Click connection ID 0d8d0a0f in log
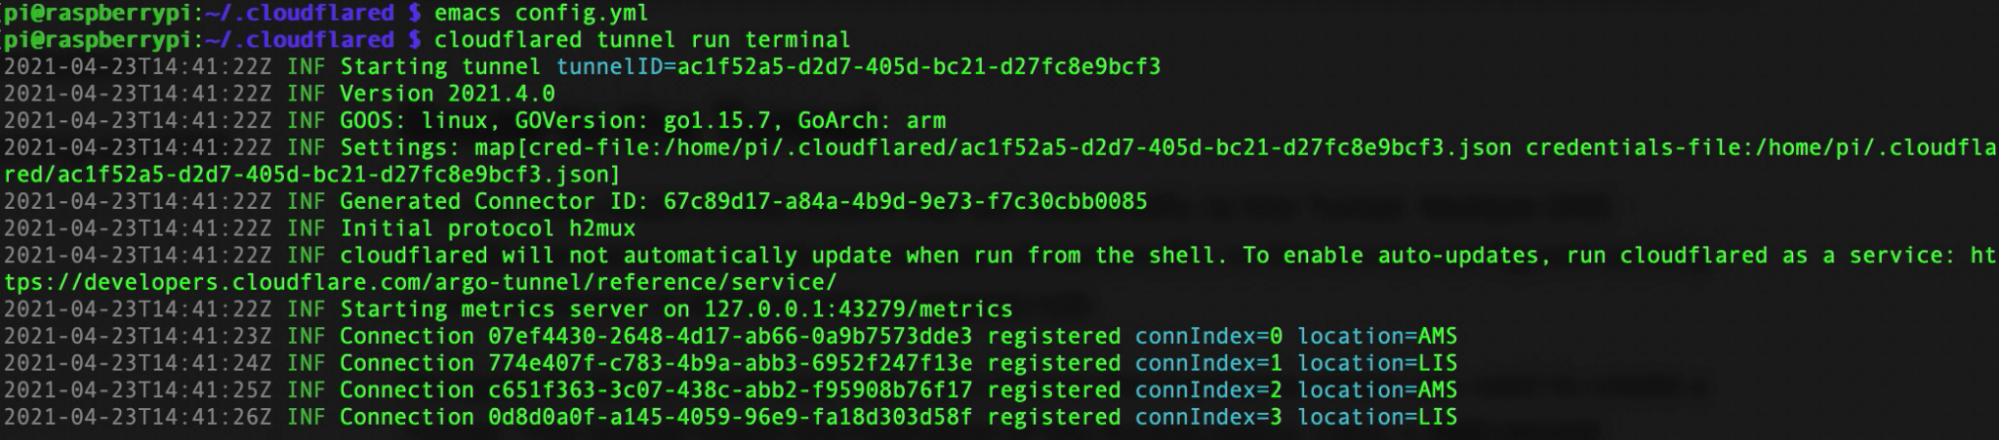 (730, 418)
